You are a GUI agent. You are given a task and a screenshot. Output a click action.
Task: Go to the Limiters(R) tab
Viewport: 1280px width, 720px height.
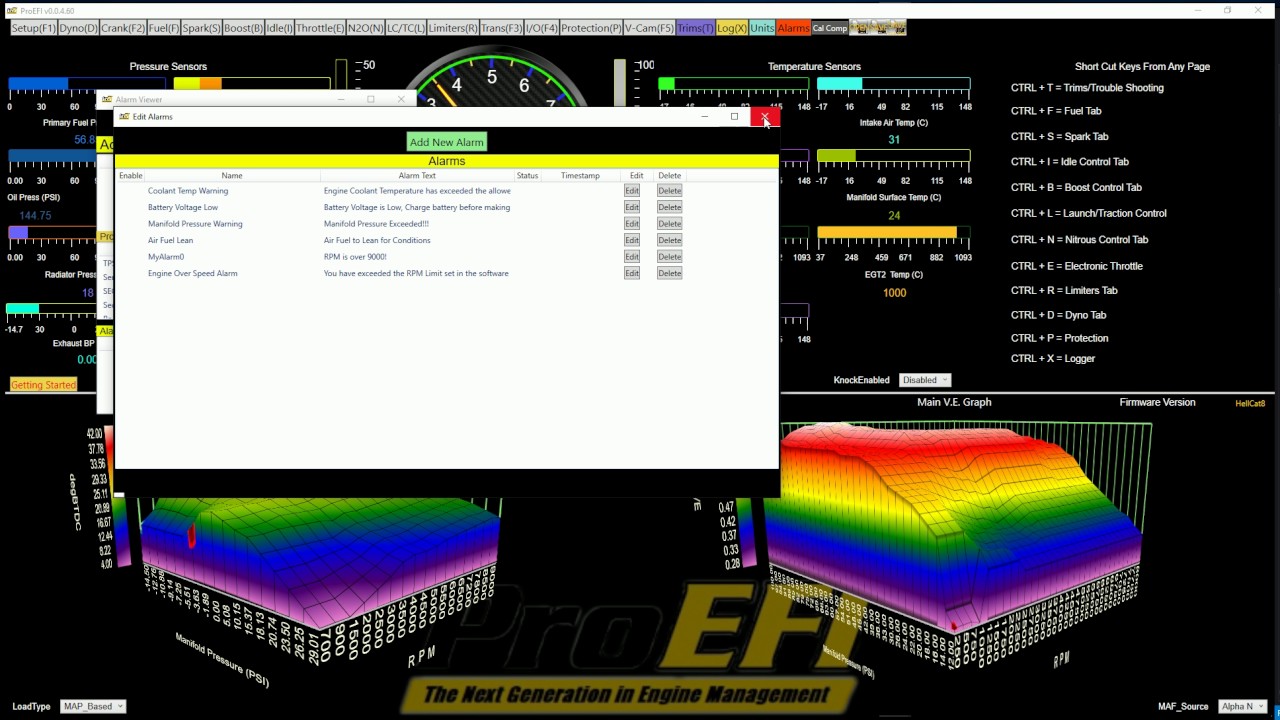(x=453, y=28)
